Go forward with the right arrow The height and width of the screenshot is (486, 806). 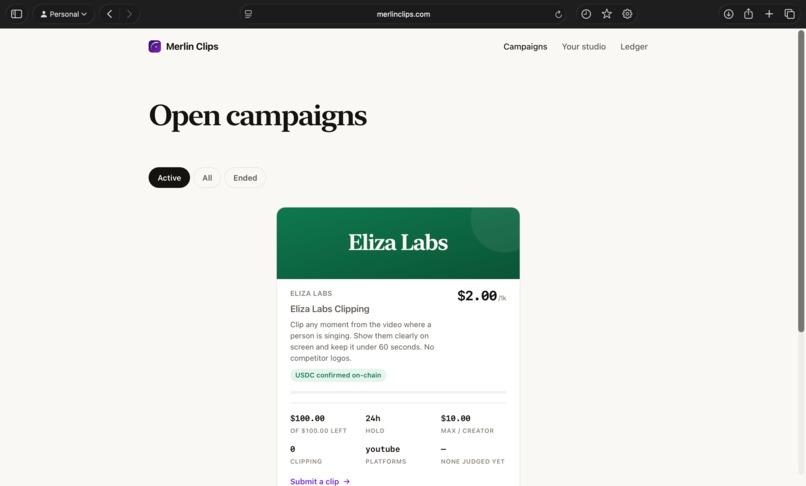pos(129,14)
